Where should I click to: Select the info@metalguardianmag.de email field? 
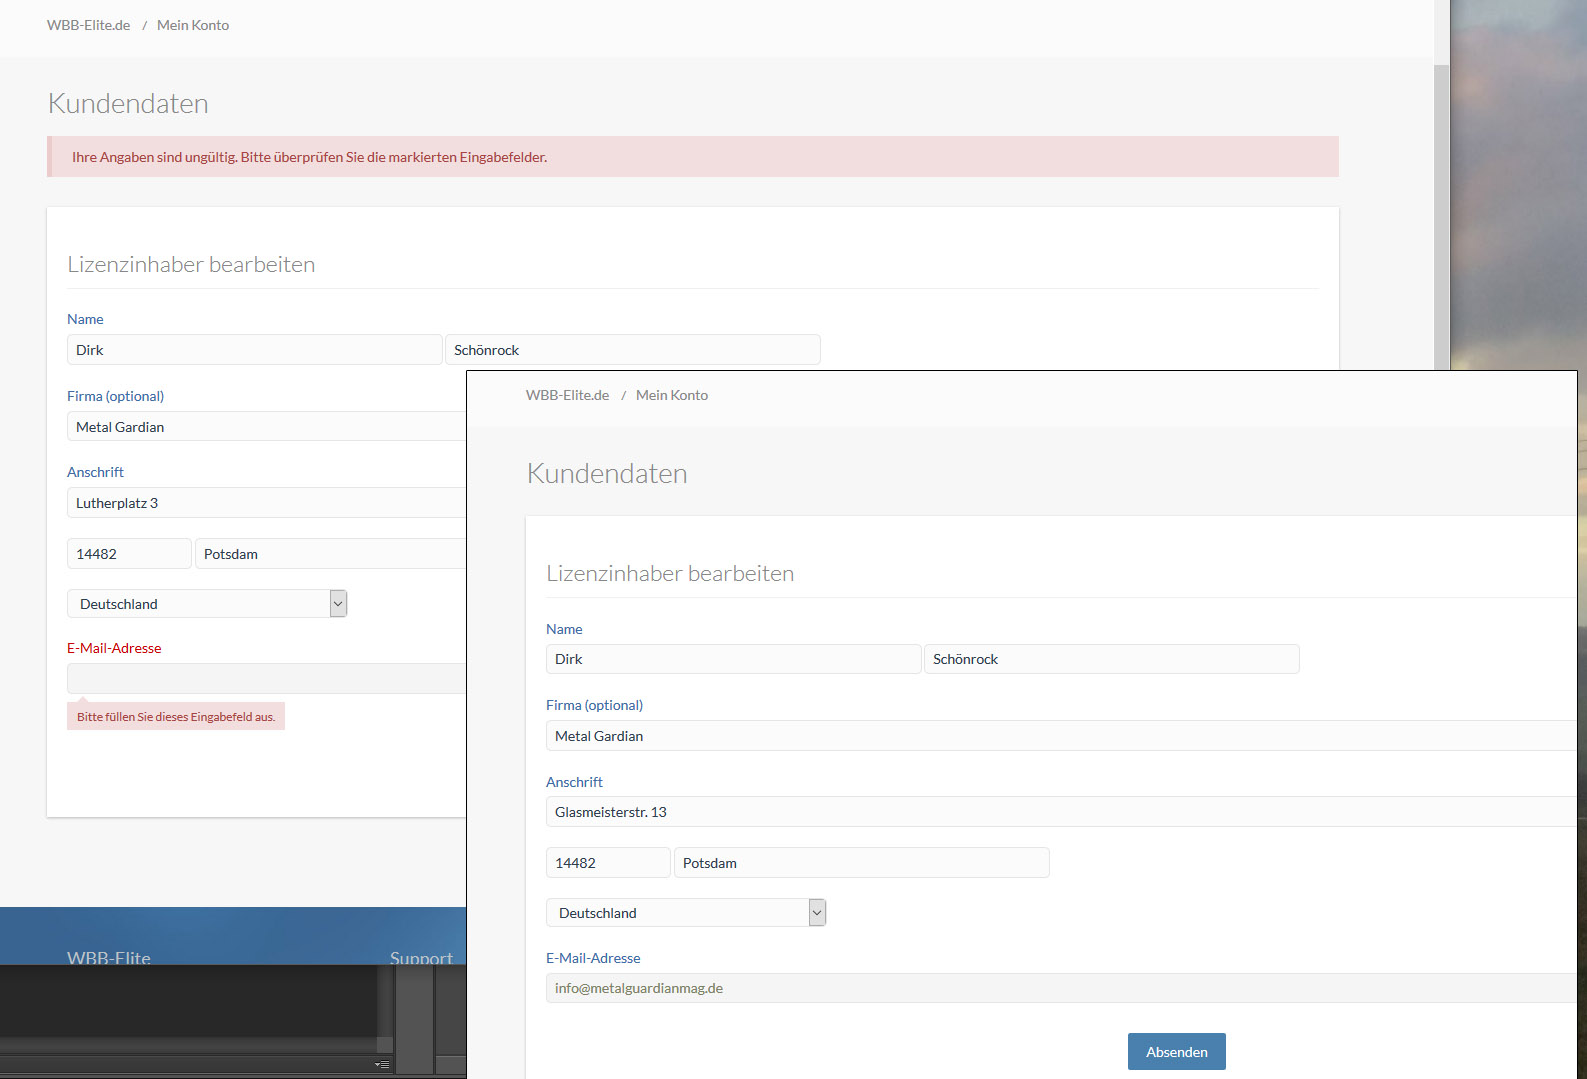pos(1060,988)
